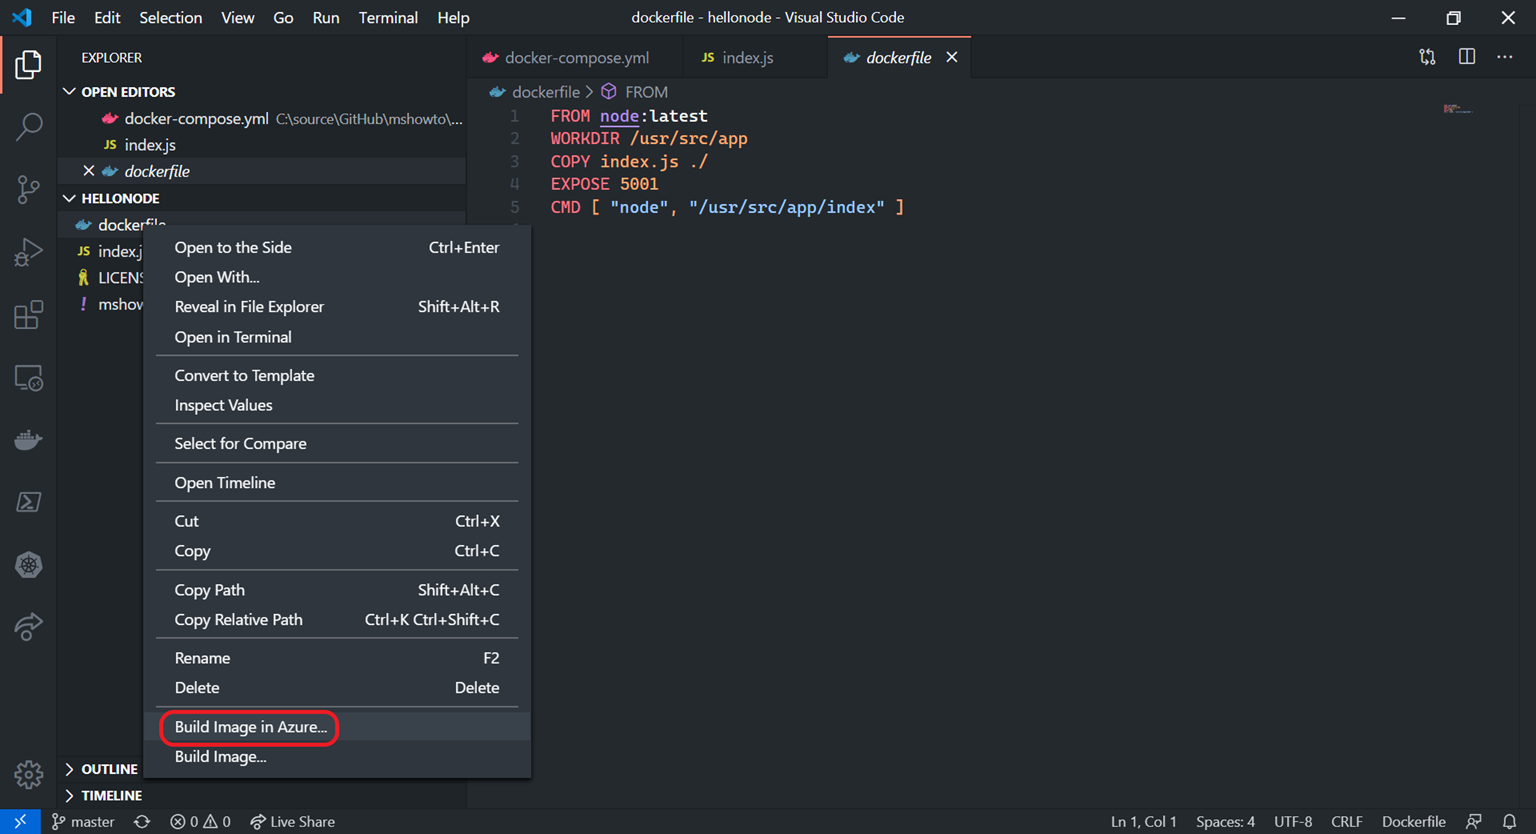Image resolution: width=1536 pixels, height=834 pixels.
Task: Expand the Timeline section
Action: point(69,795)
